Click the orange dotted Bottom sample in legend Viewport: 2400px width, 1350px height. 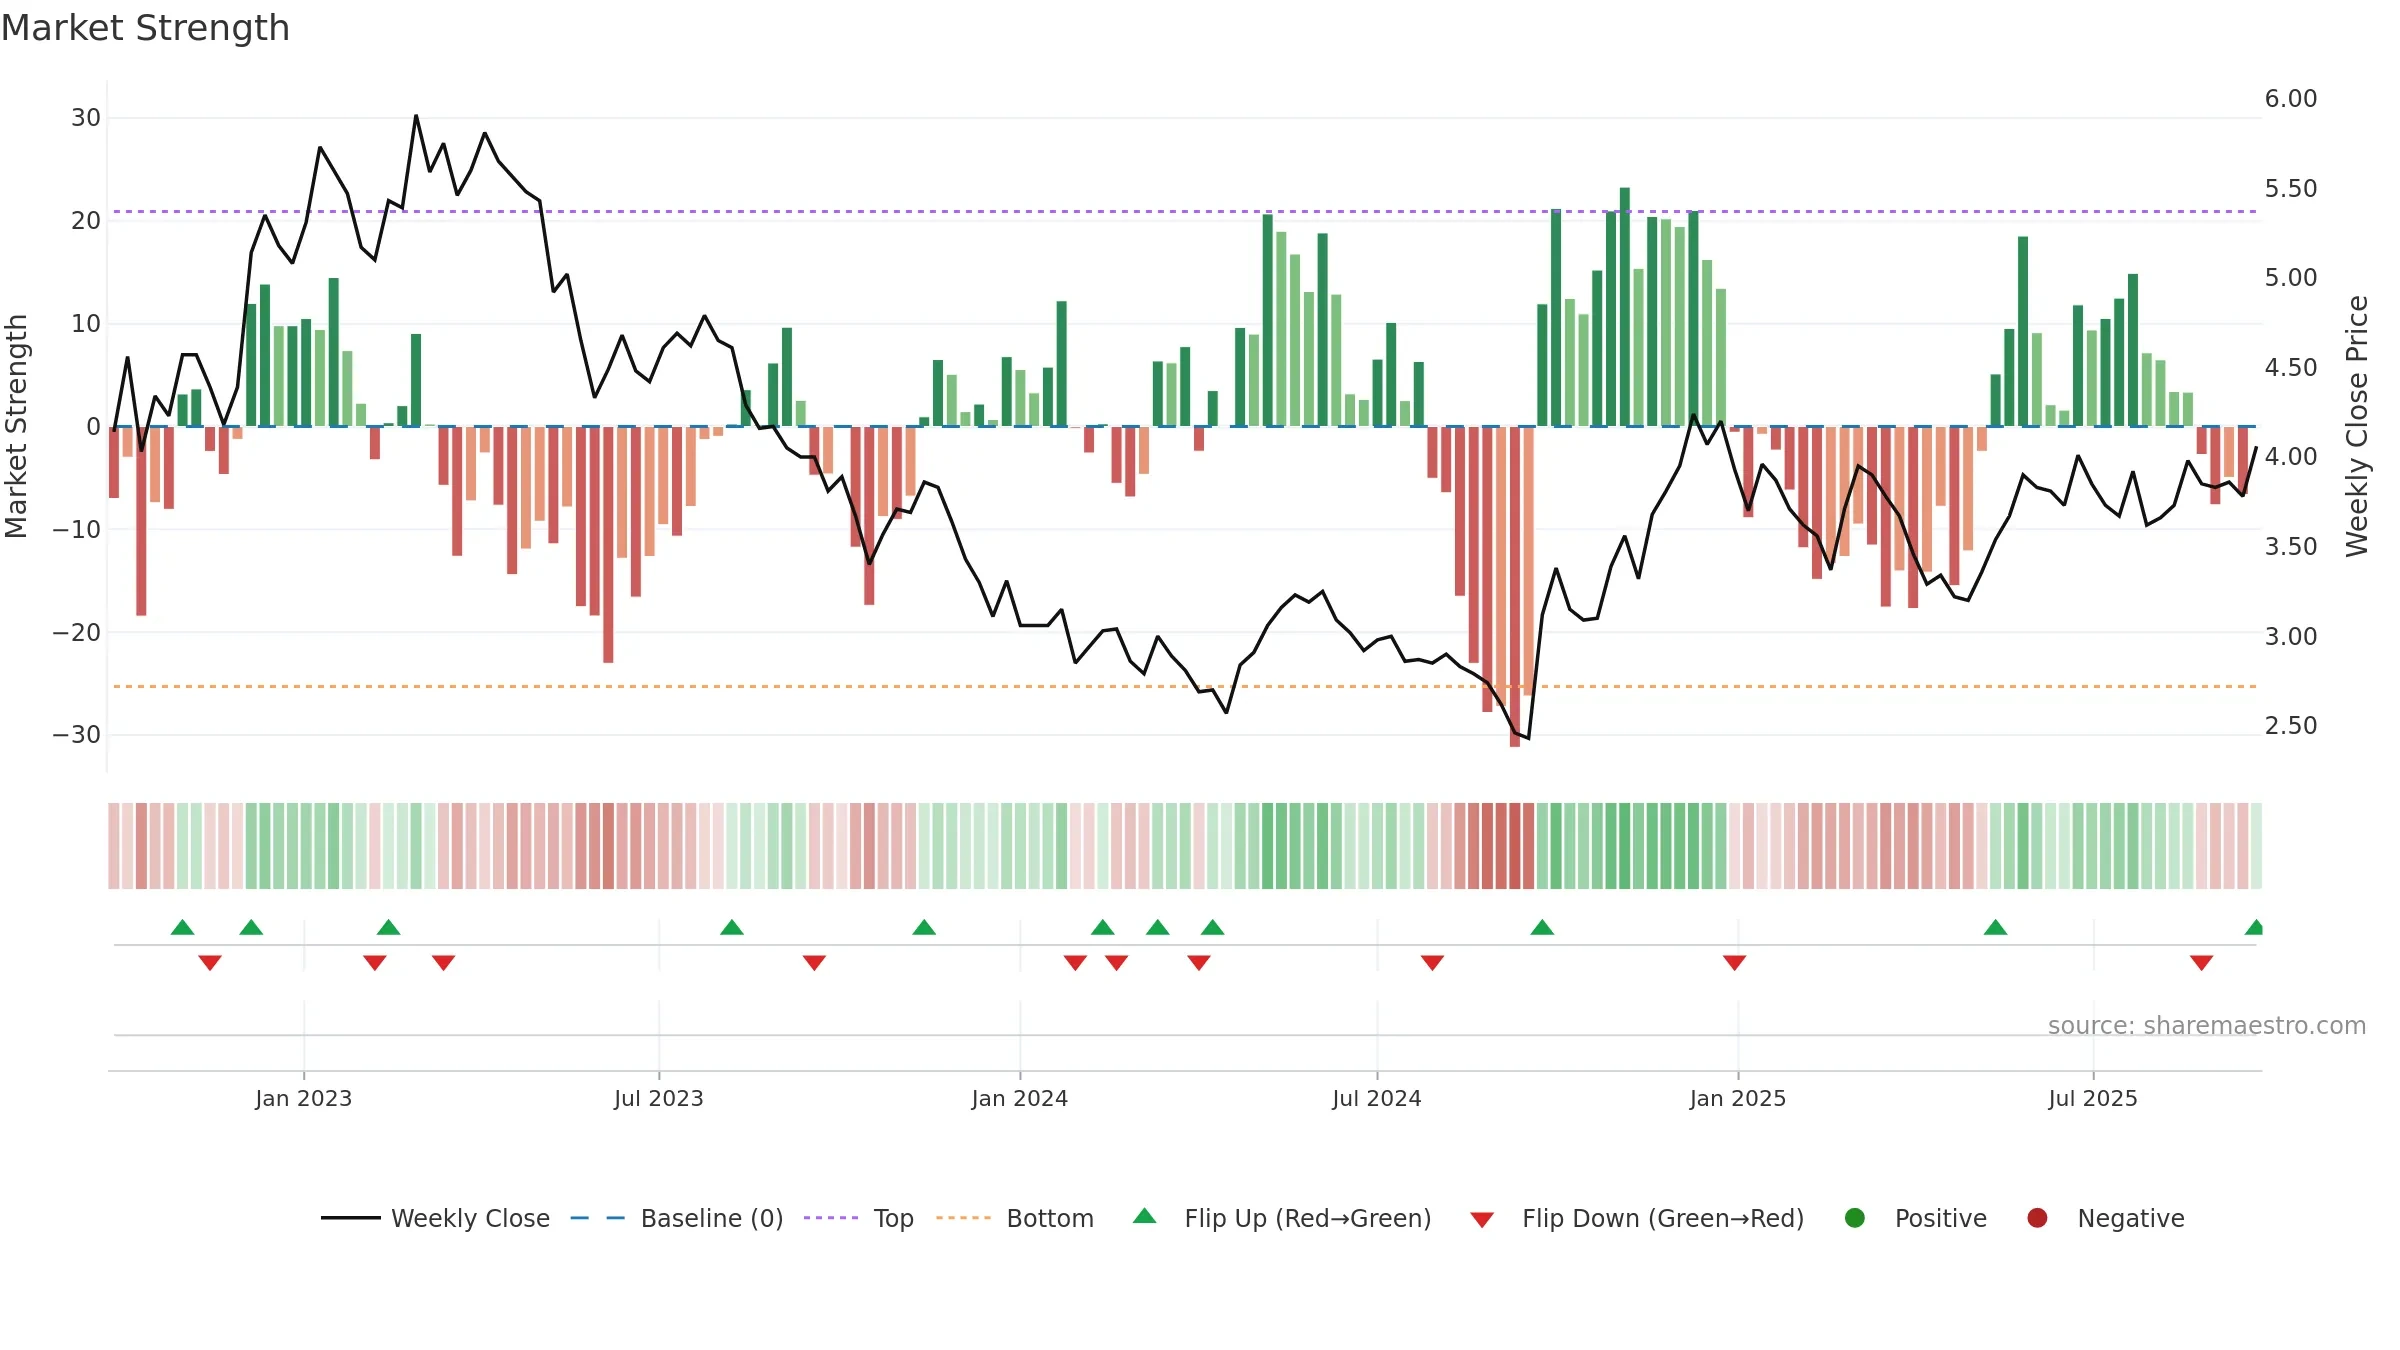point(963,1218)
